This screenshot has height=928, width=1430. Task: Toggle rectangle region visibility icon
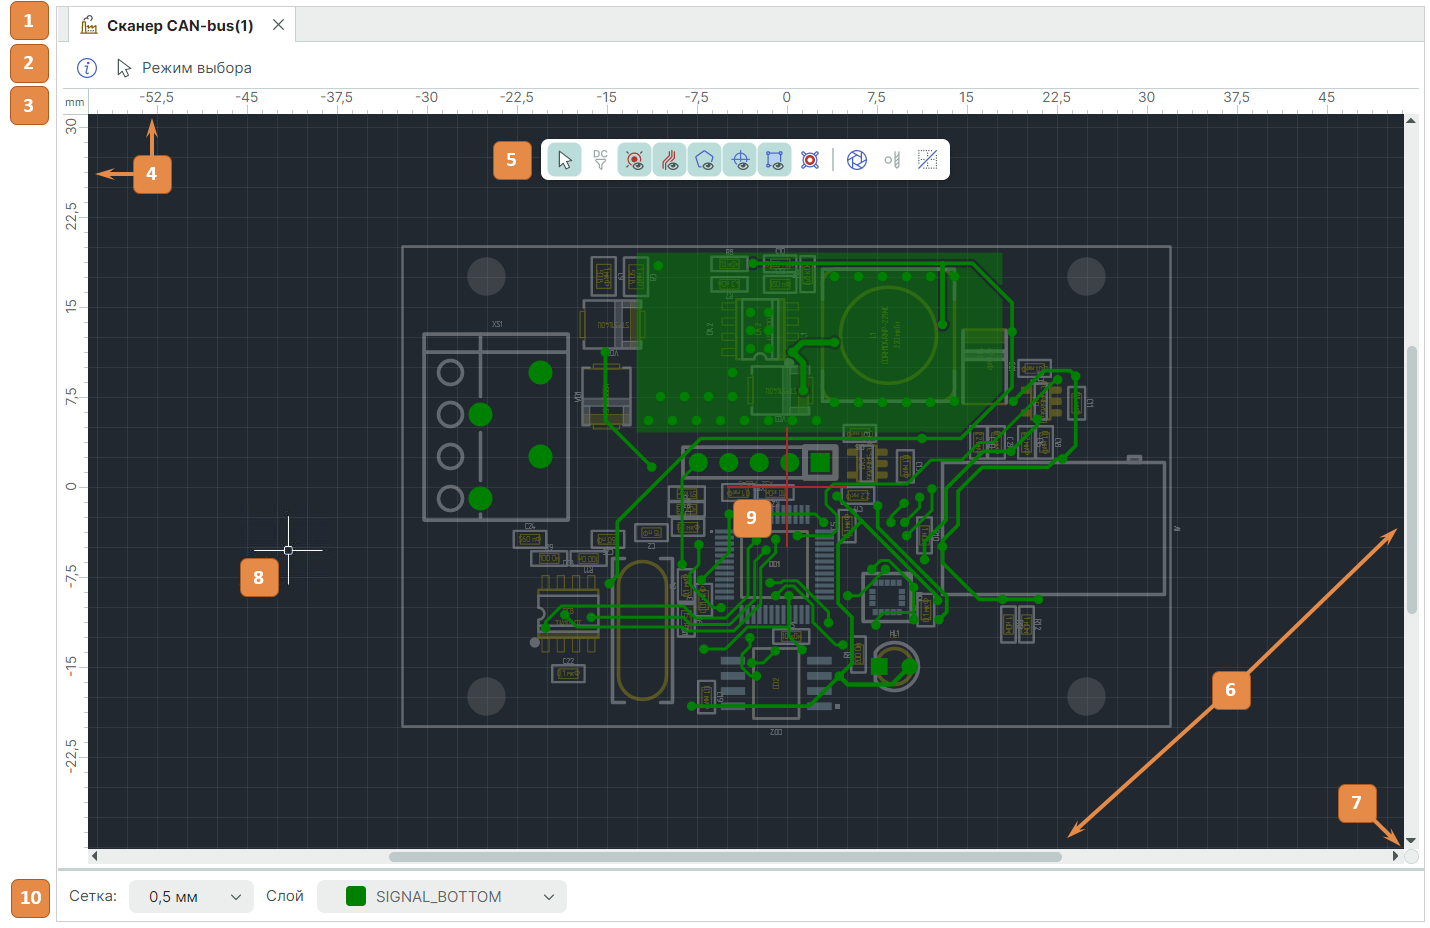pyautogui.click(x=774, y=160)
